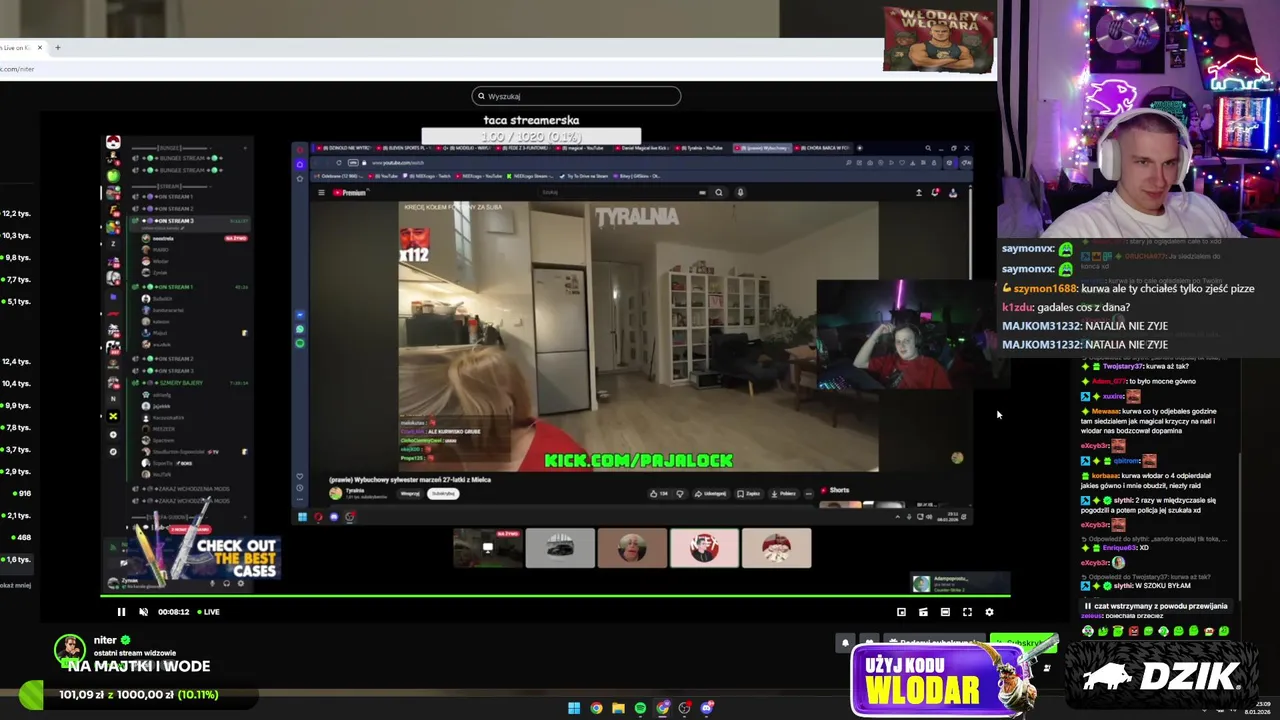Open szymon1688 username in chat
1280x720 pixels.
(1046, 288)
